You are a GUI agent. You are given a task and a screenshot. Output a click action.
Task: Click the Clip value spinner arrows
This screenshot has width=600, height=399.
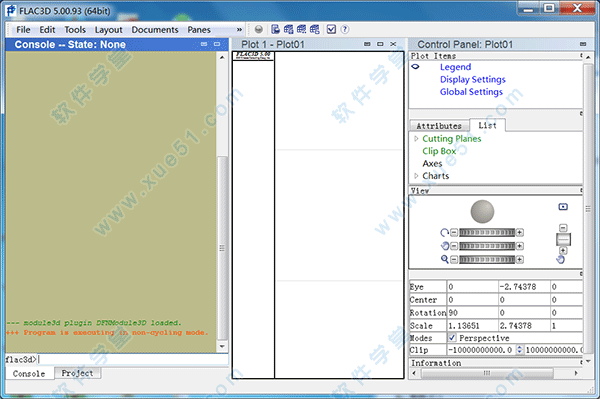pos(519,350)
